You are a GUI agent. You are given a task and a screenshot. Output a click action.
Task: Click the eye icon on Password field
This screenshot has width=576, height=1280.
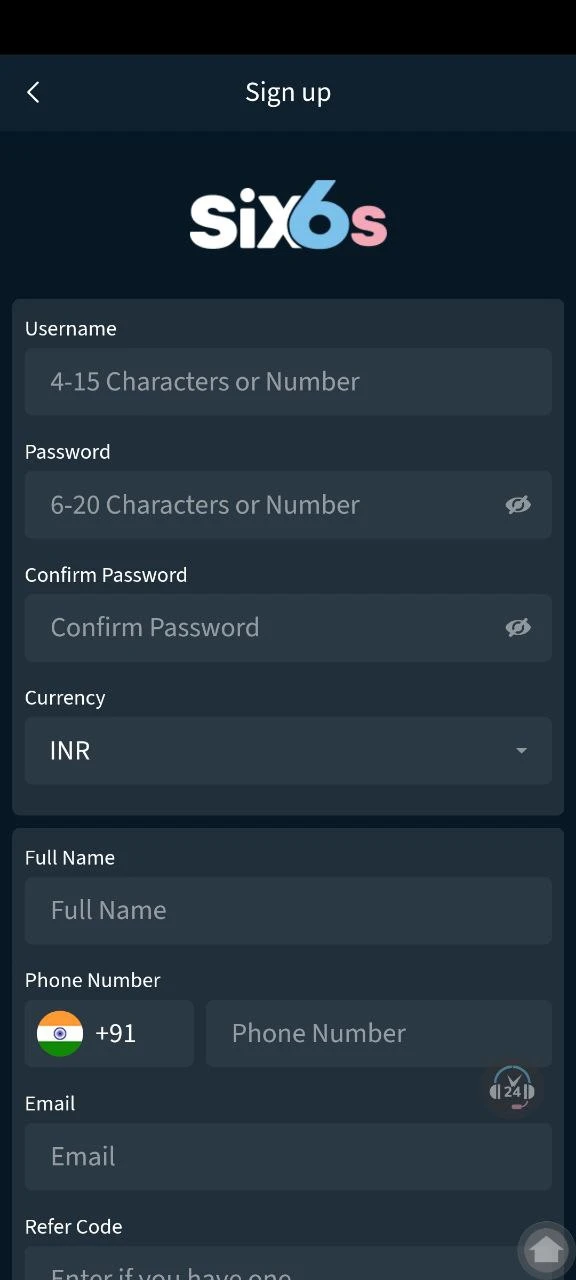(518, 505)
